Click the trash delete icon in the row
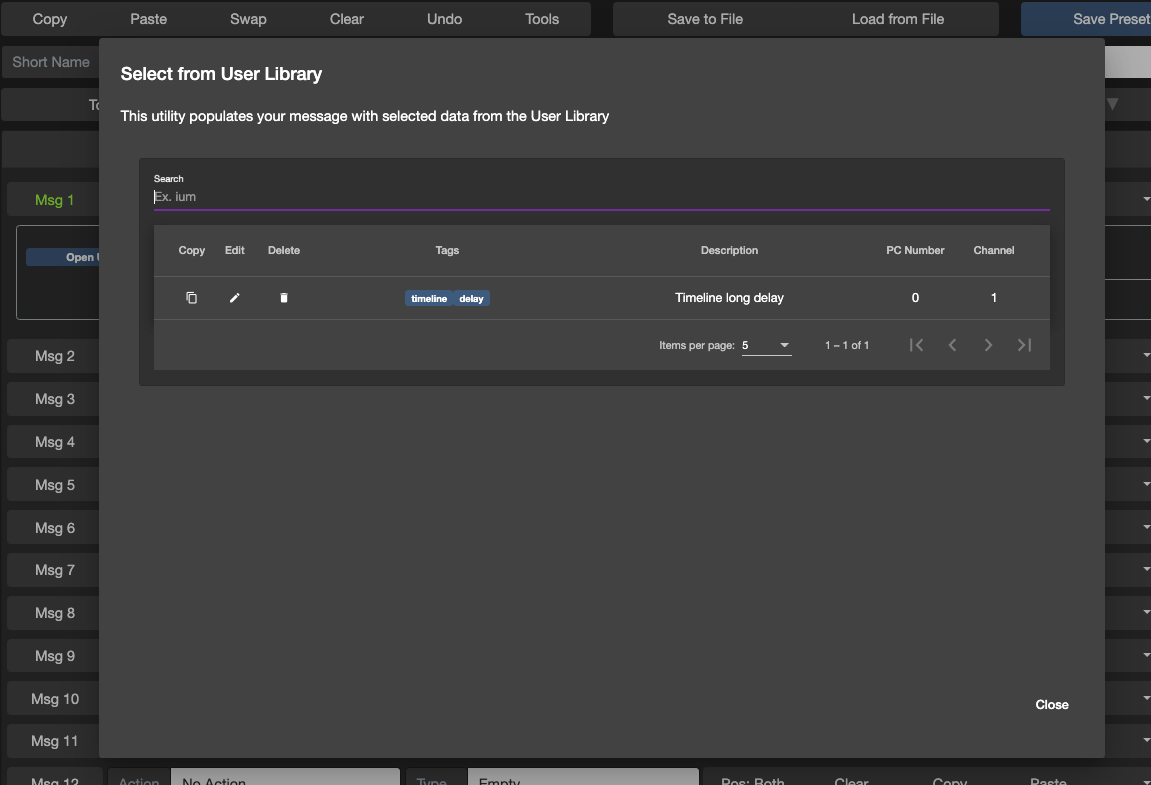 (284, 298)
